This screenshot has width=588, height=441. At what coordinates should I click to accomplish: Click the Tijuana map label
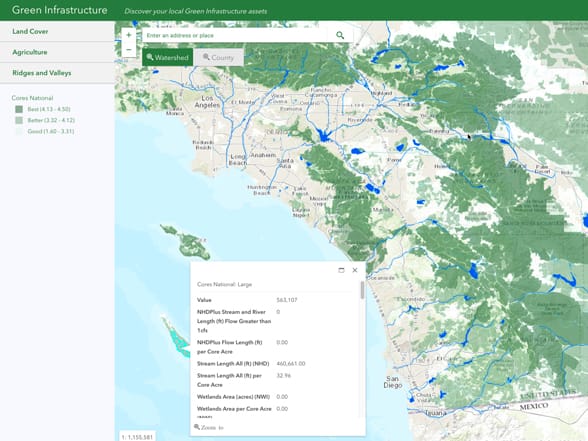click(x=435, y=413)
